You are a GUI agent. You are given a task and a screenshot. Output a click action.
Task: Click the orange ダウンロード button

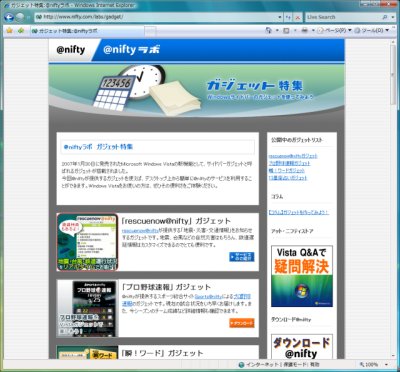[x=242, y=323]
